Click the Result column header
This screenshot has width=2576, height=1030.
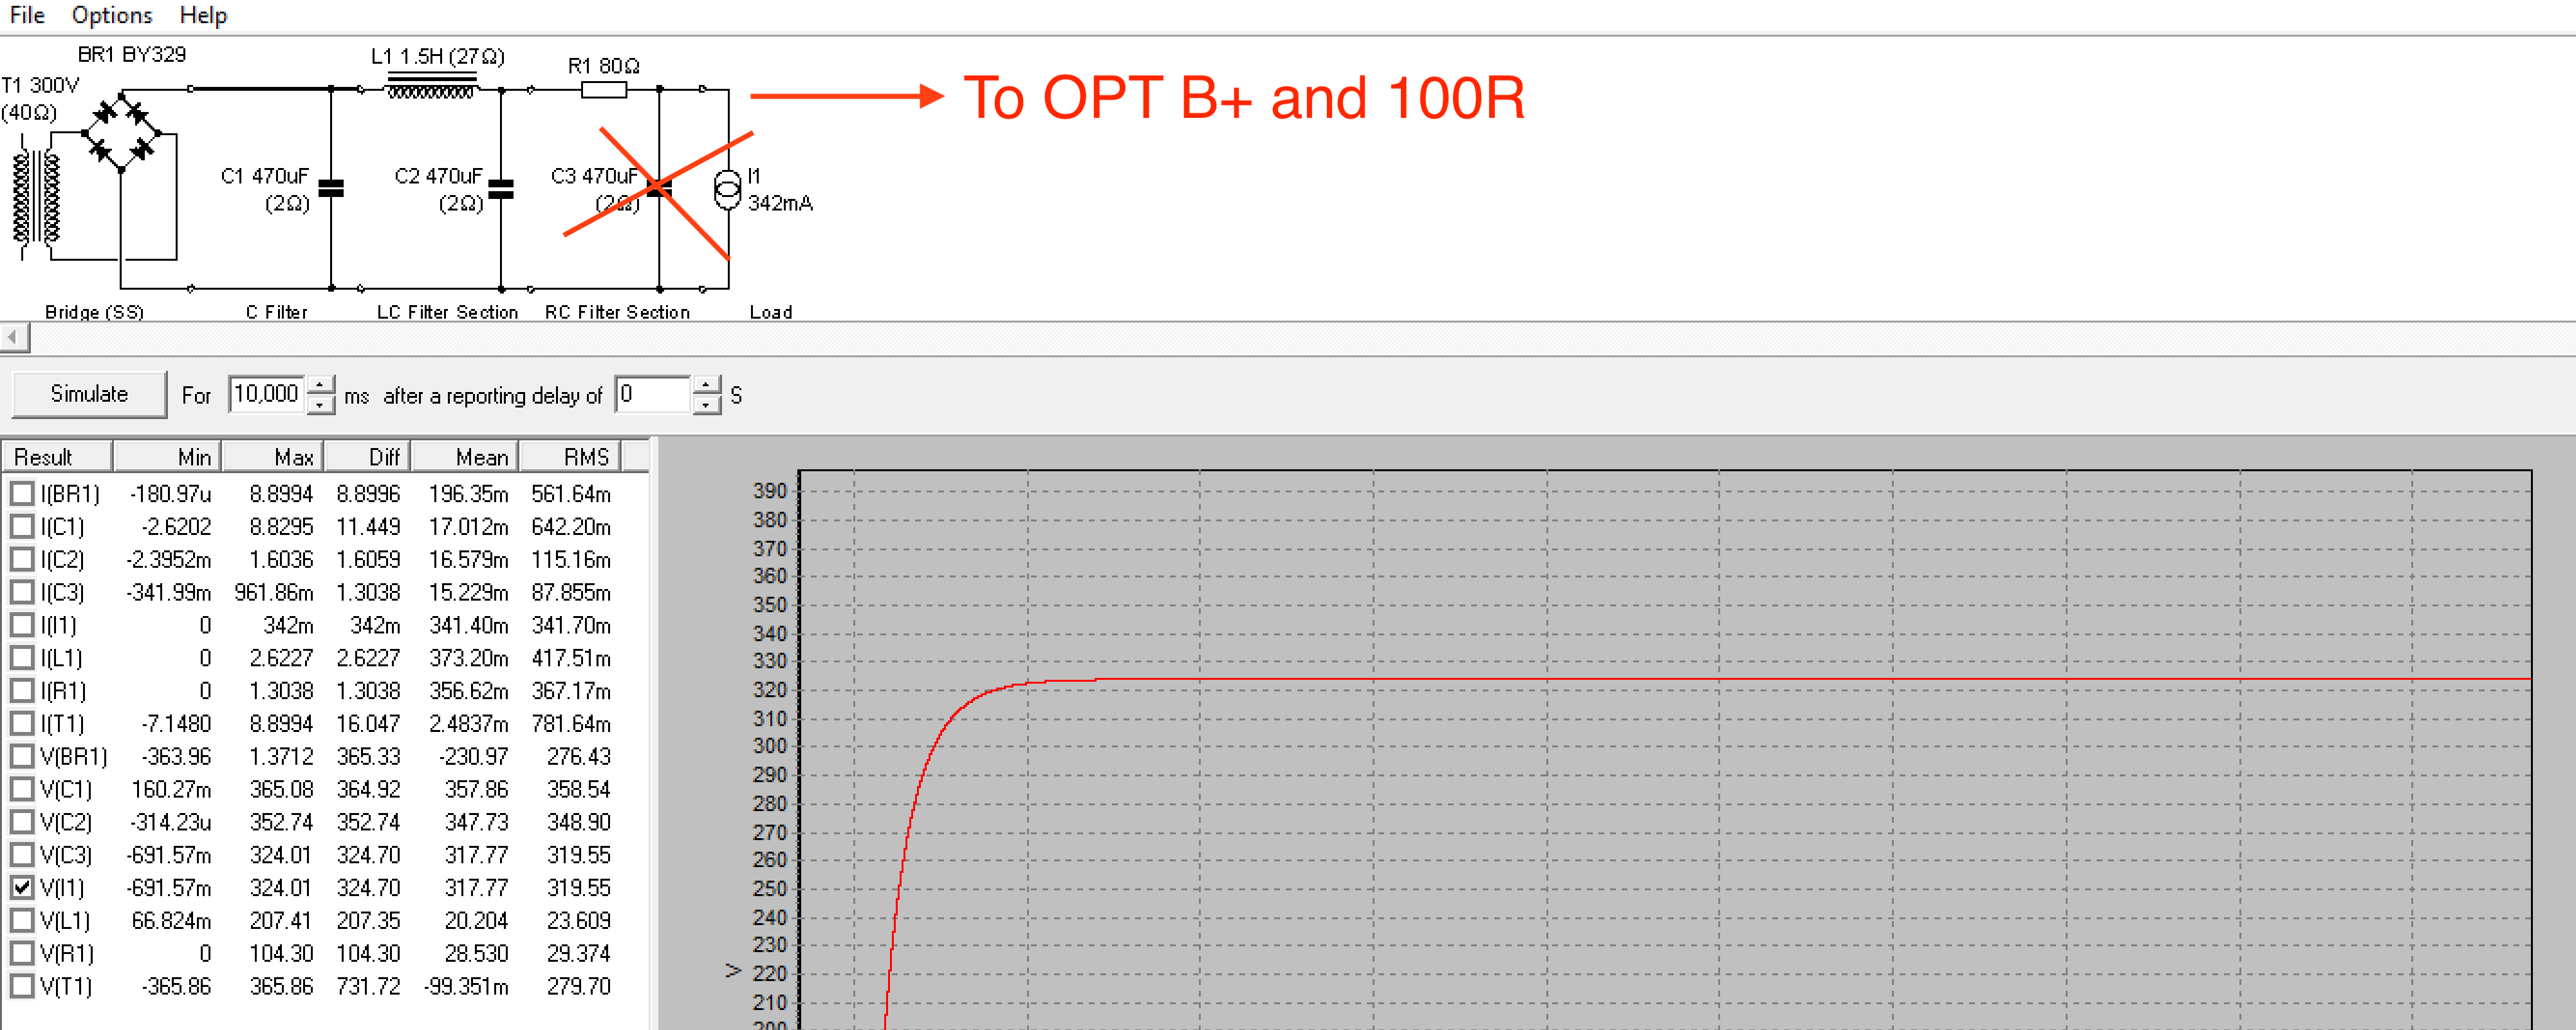click(56, 457)
